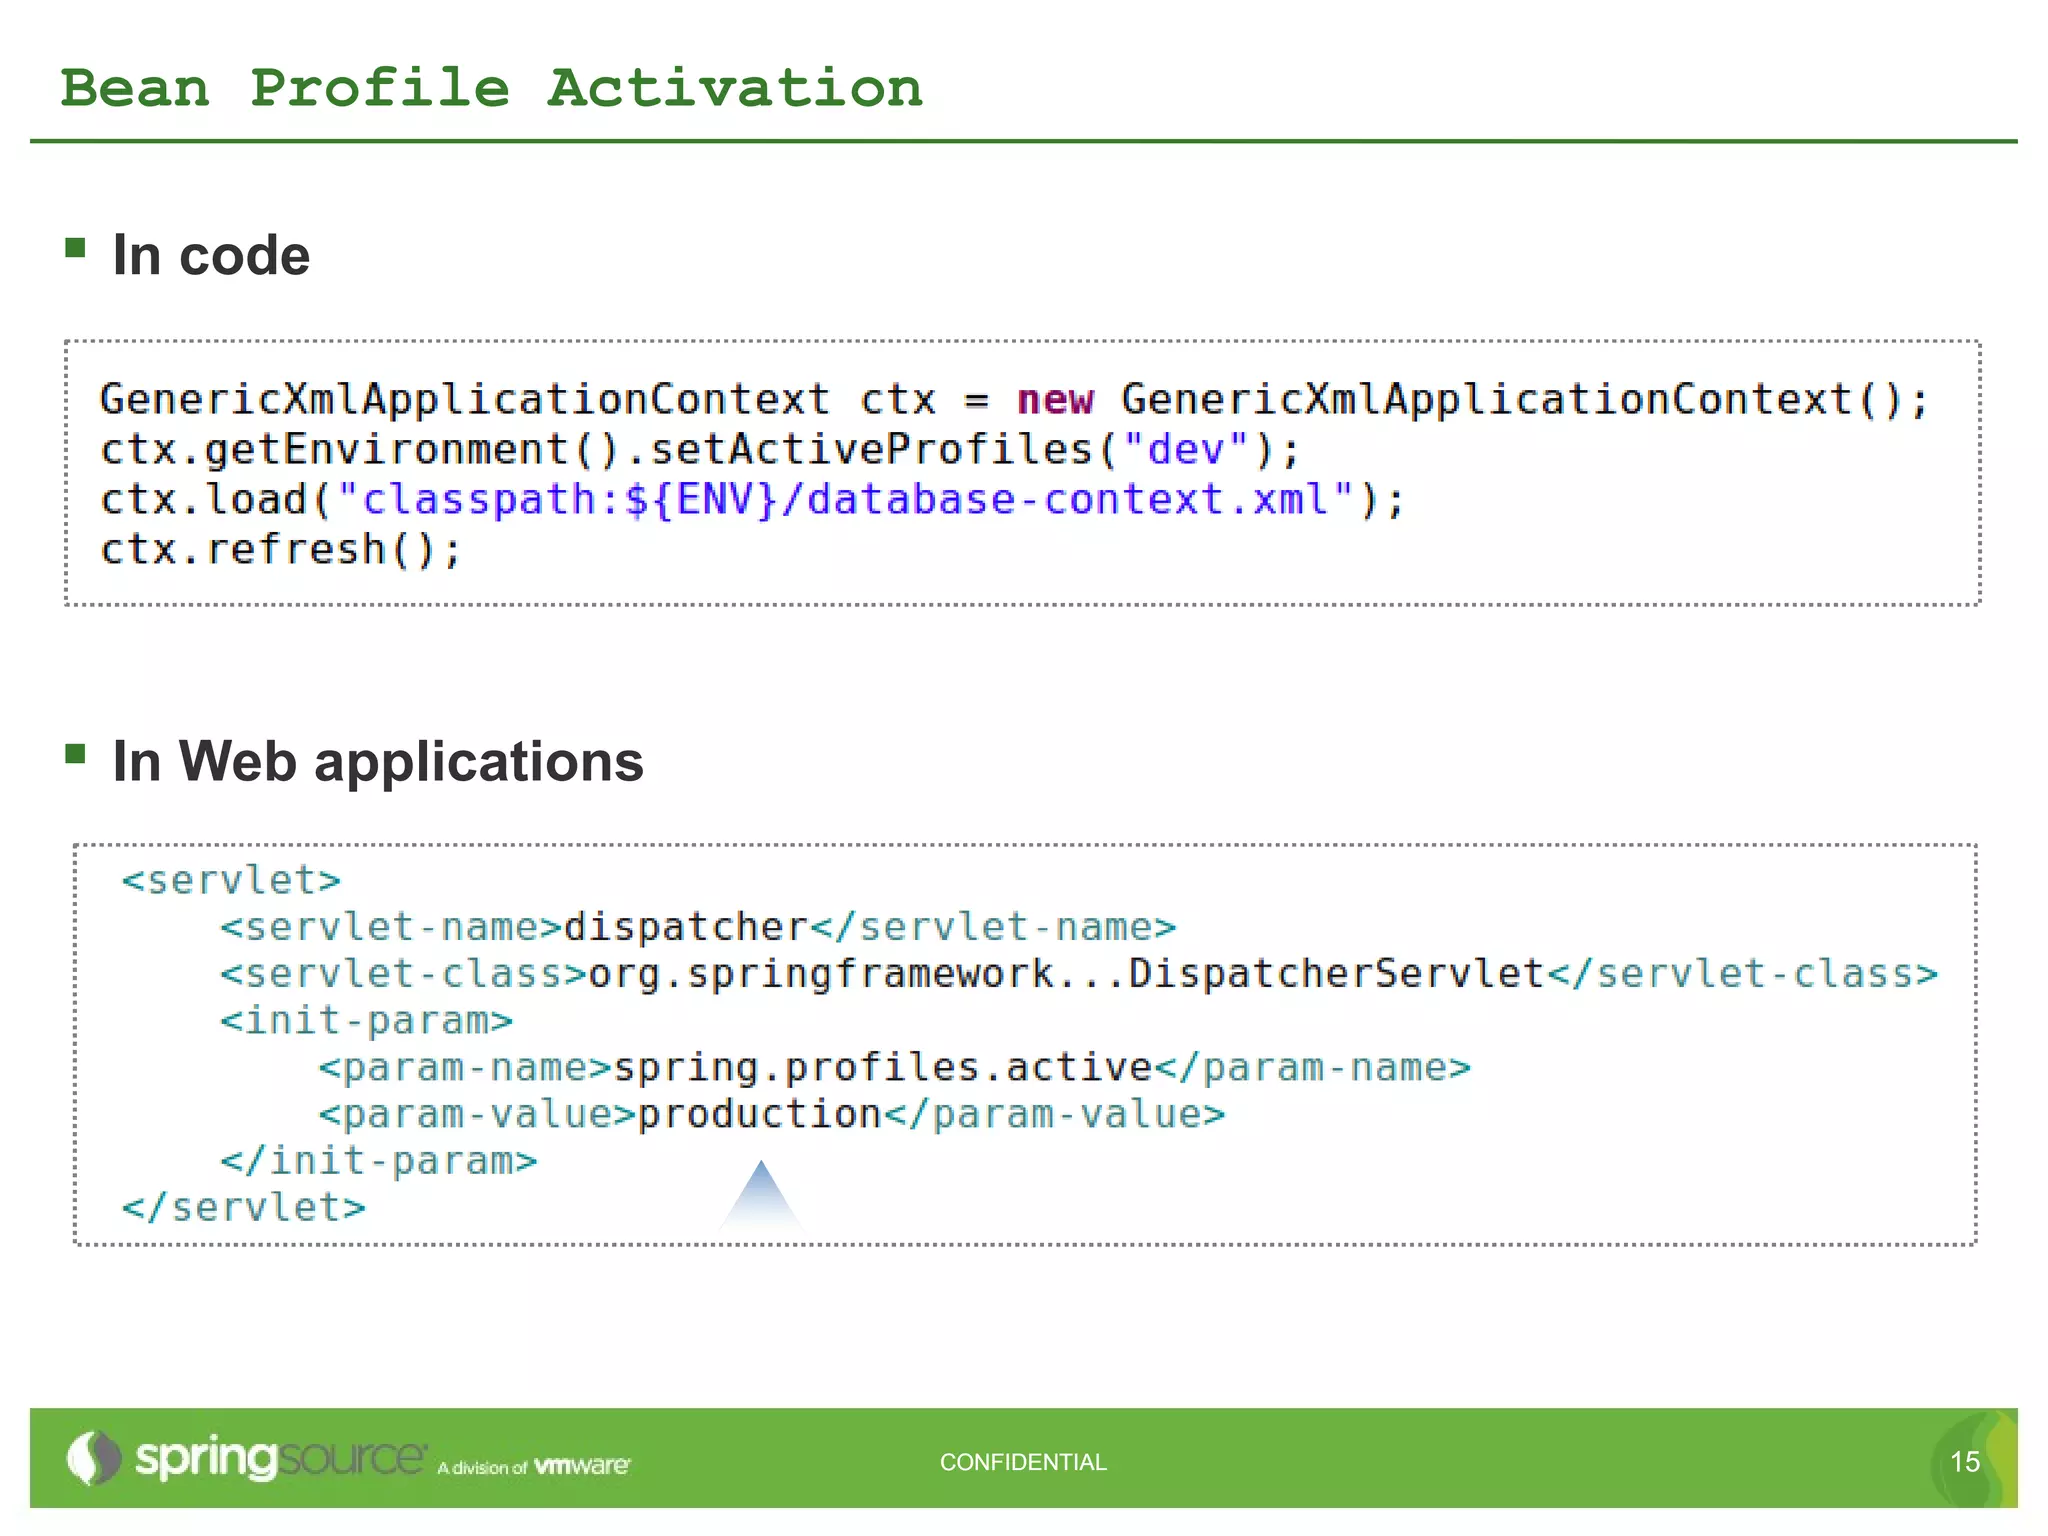Click the 'ctx.refresh();' code line
The height and width of the screenshot is (1536, 2048).
(x=280, y=549)
